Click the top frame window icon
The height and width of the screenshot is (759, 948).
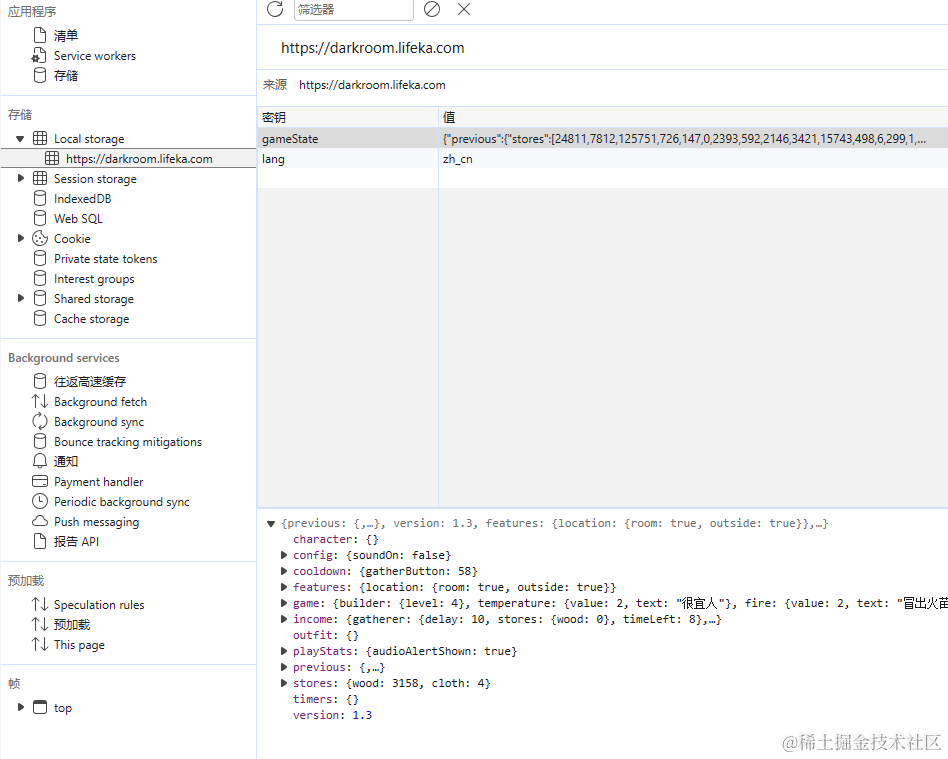coord(40,707)
